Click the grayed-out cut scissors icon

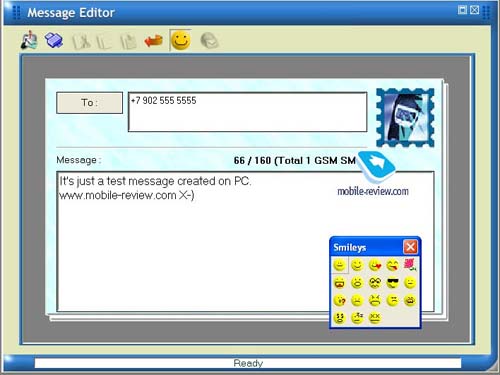tap(81, 41)
